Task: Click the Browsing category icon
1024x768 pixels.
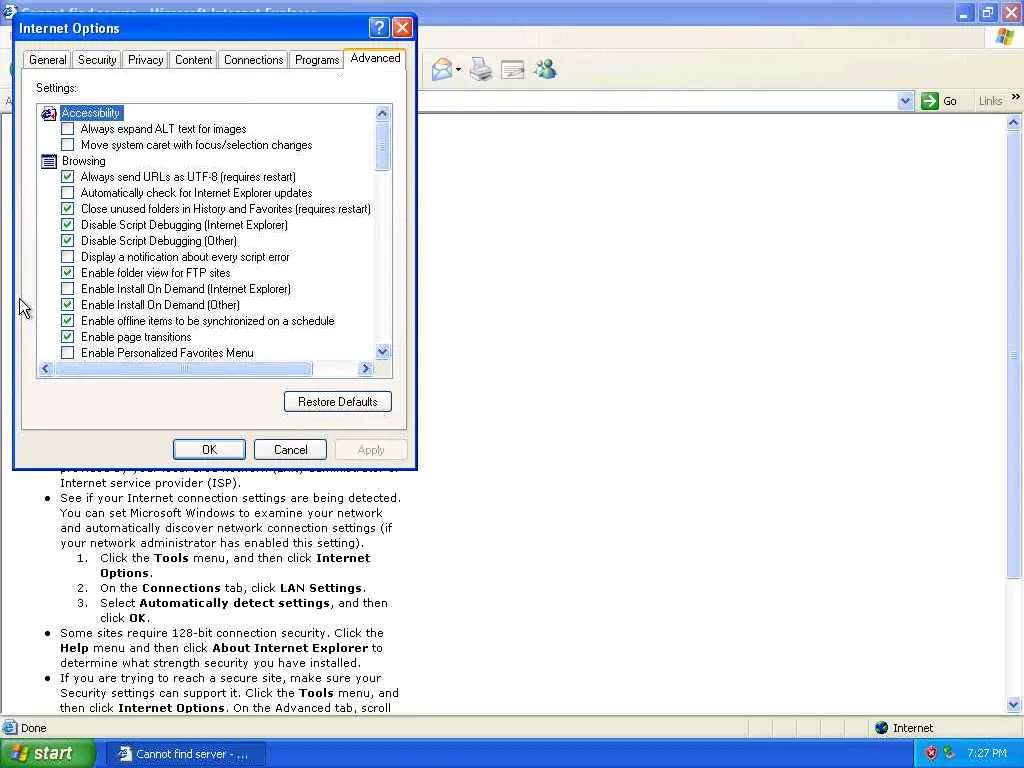Action: click(x=49, y=161)
